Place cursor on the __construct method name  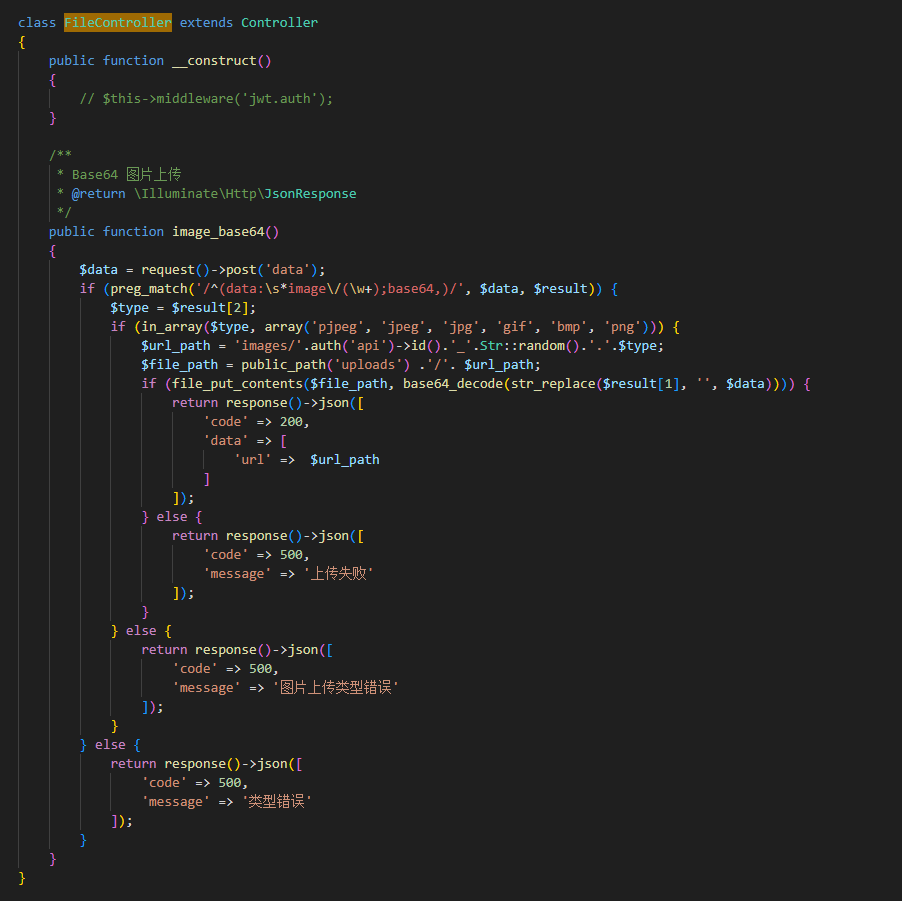point(215,60)
